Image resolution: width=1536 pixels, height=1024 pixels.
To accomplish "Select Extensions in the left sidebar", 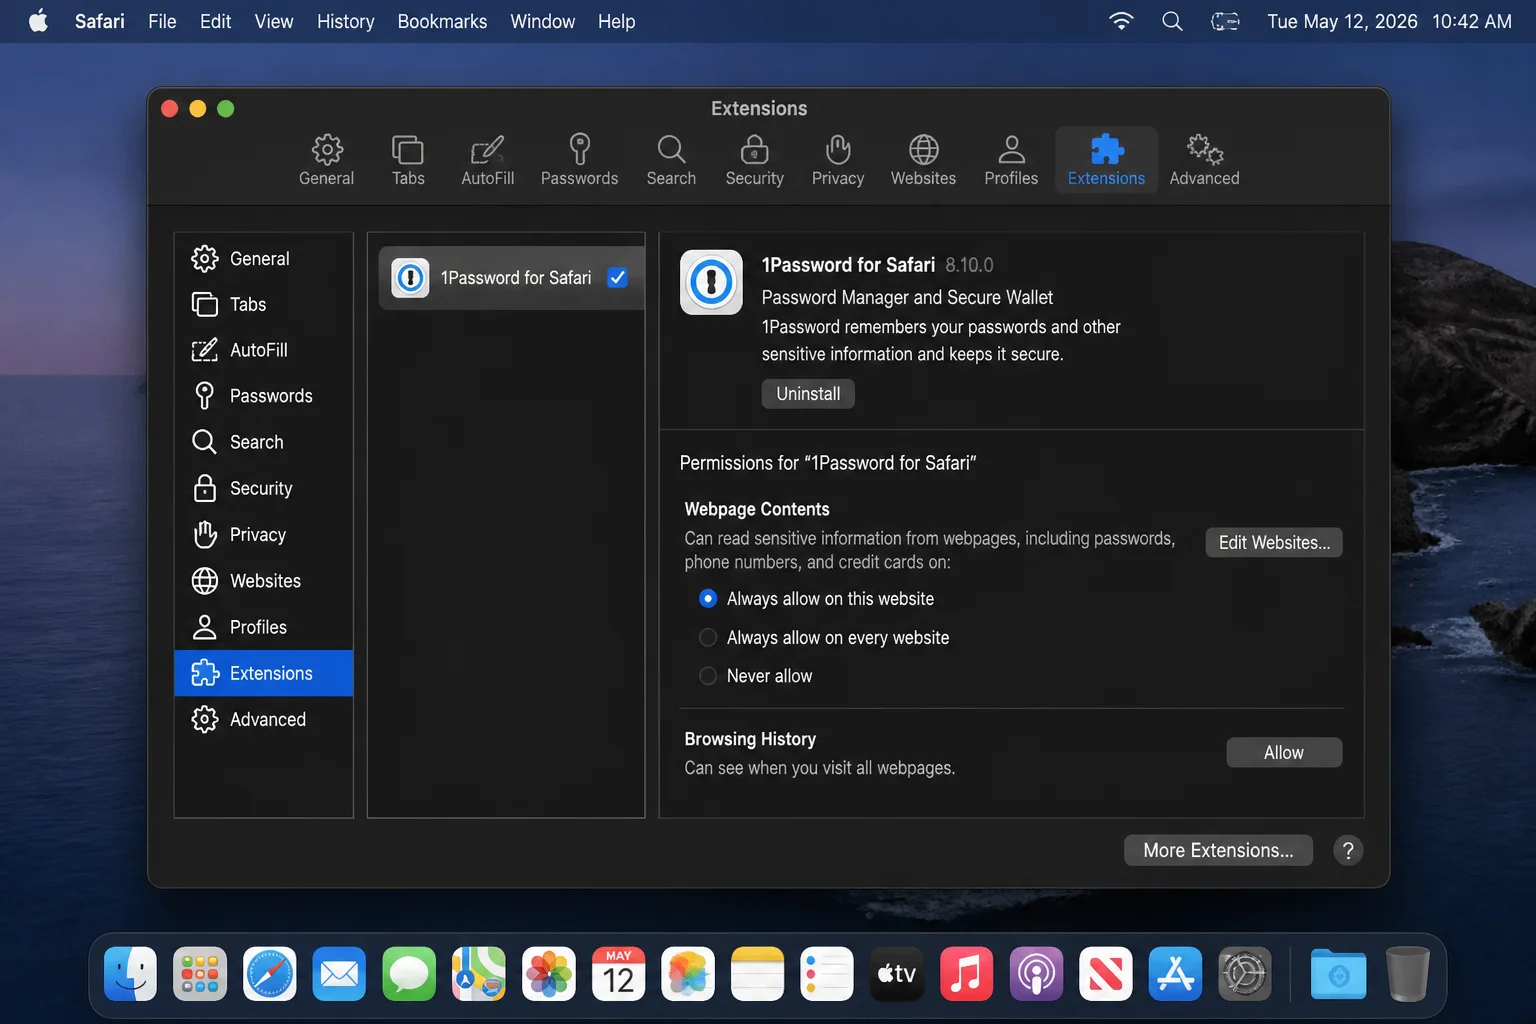I will click(x=264, y=673).
